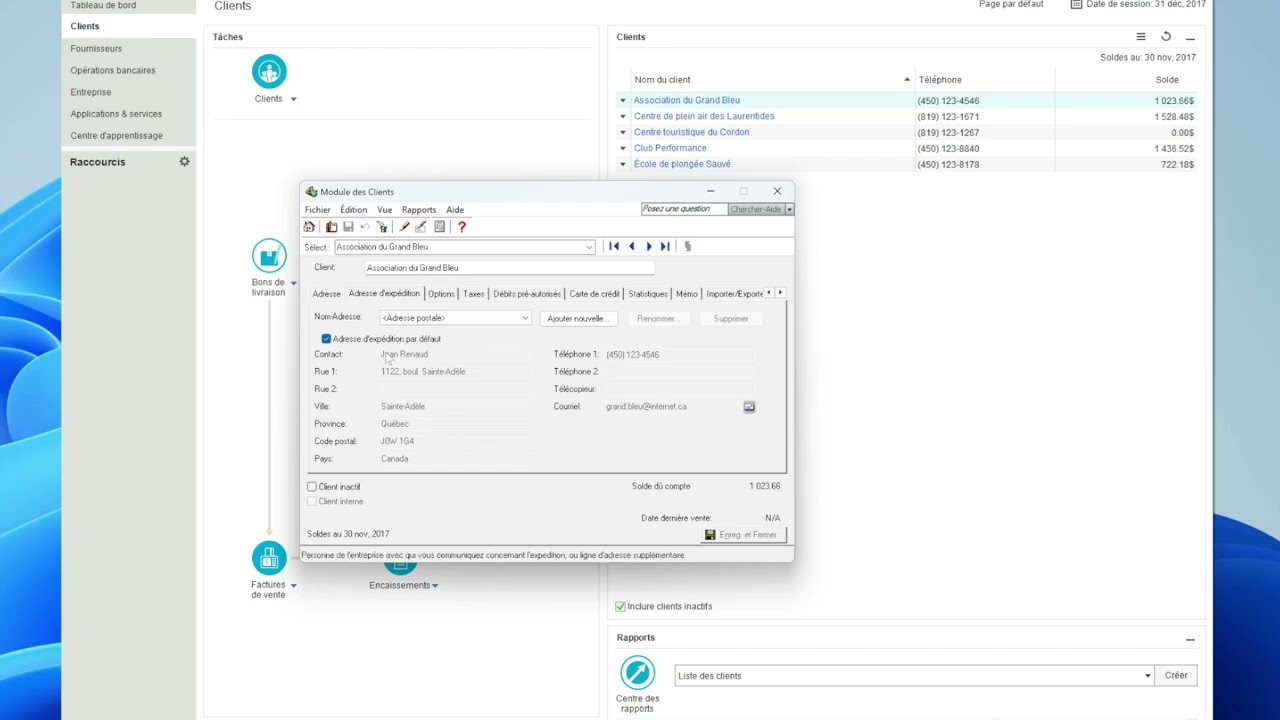Jump to first client record
The image size is (1280, 720).
tap(614, 246)
